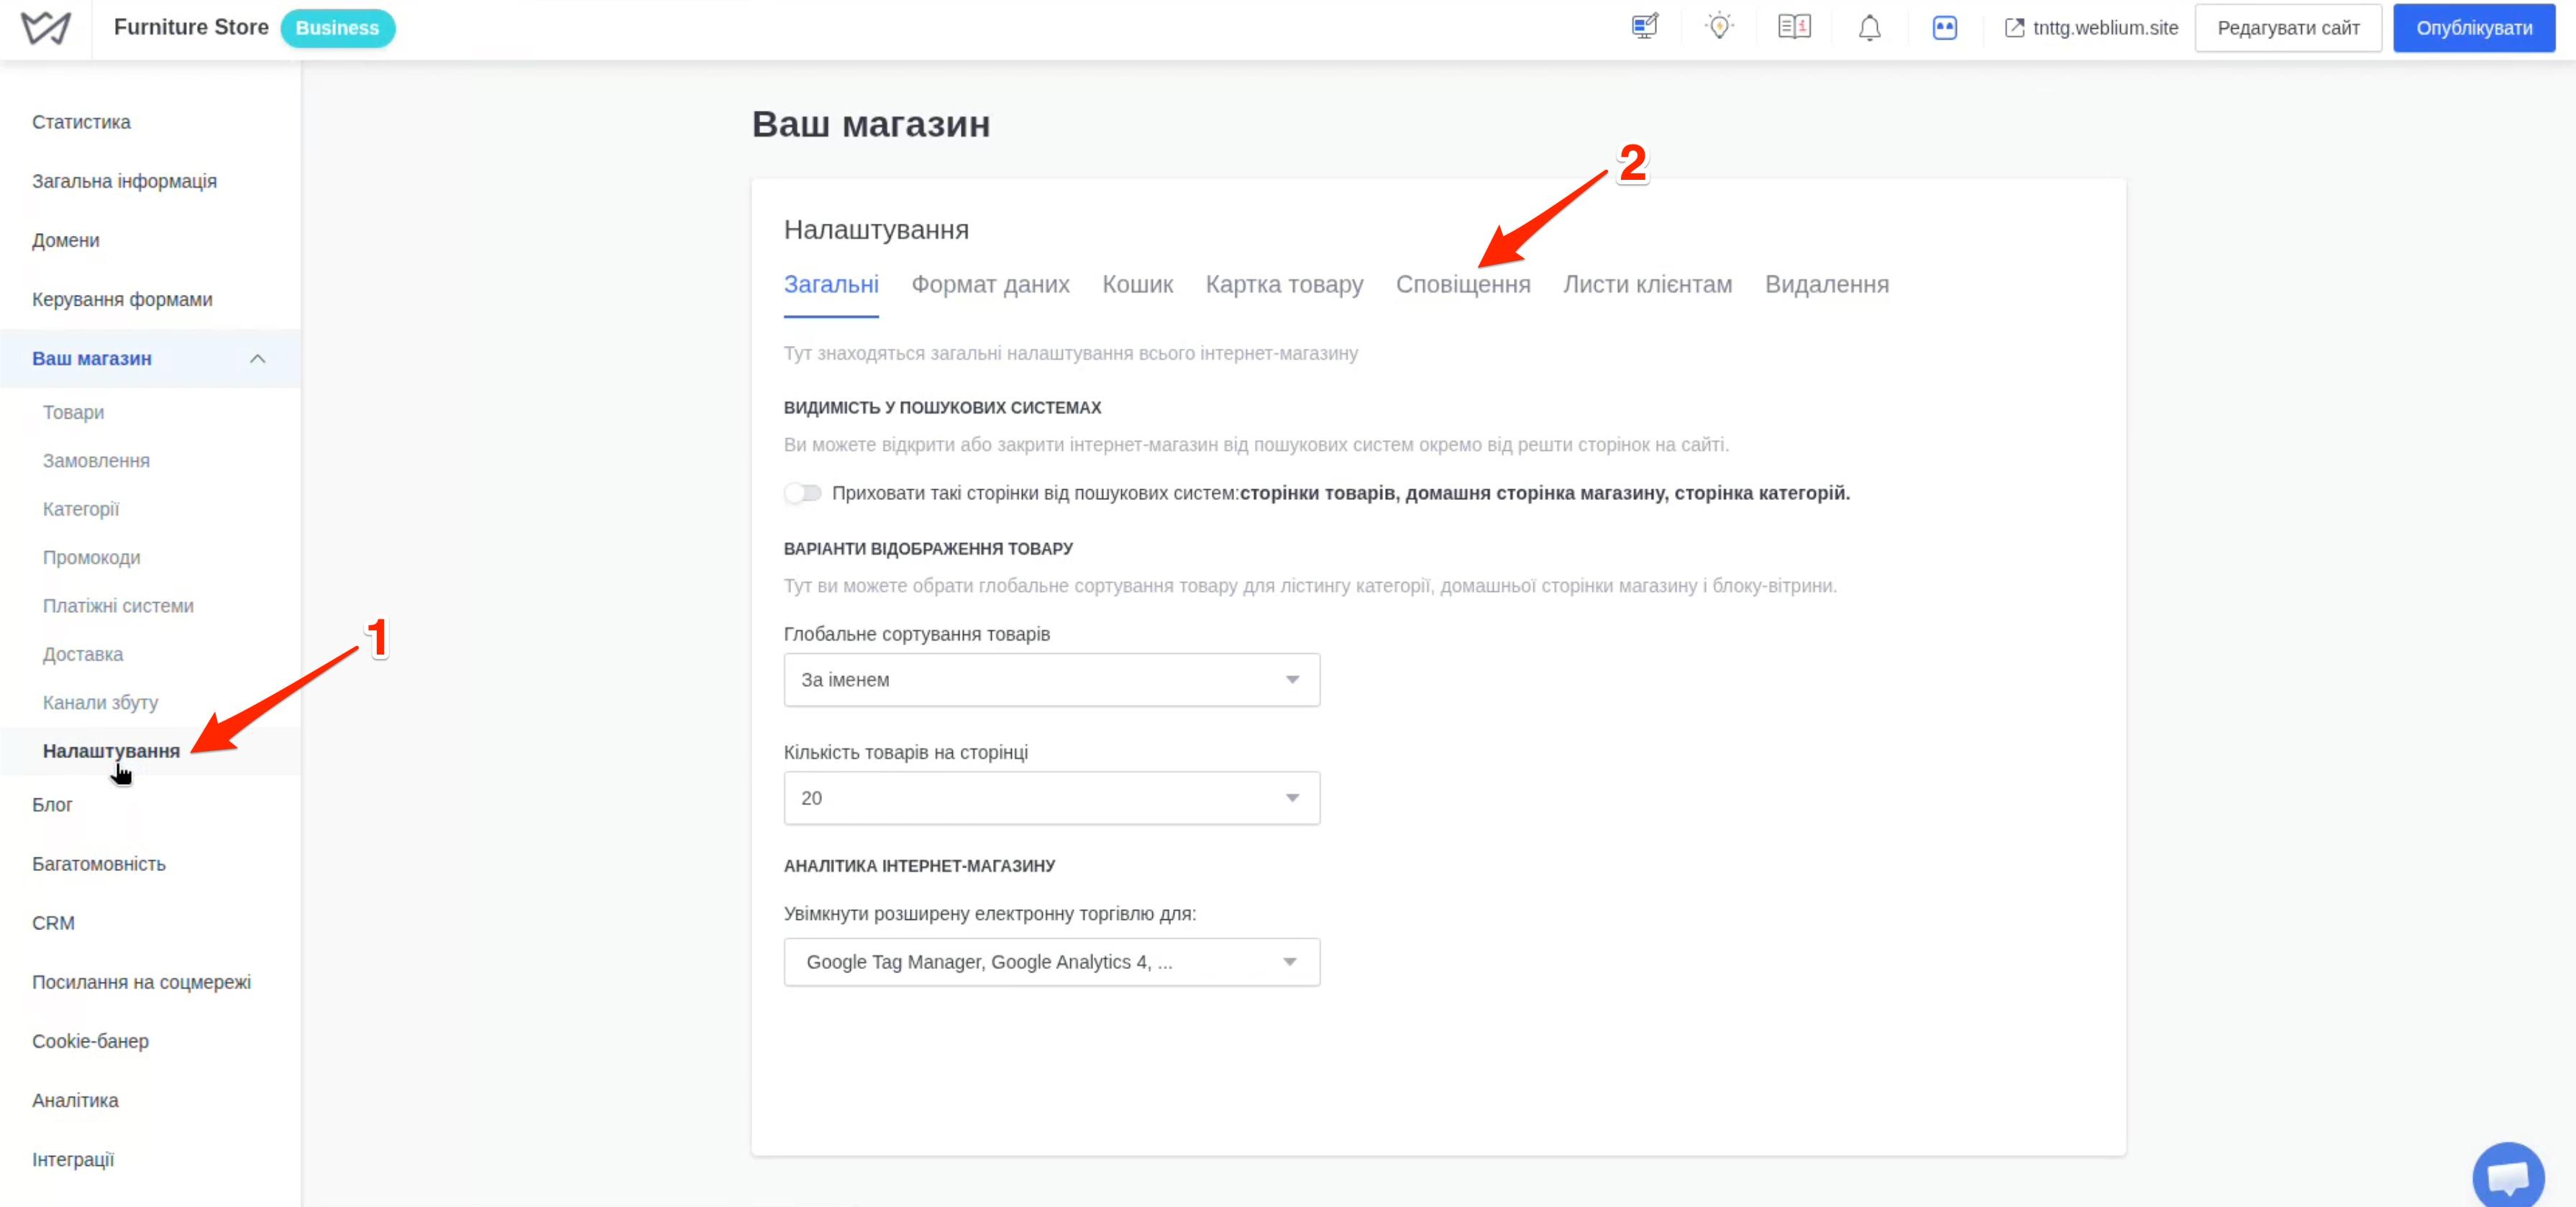Open Блог in the sidebar
Viewport: 2576px width, 1207px height.
(x=52, y=805)
